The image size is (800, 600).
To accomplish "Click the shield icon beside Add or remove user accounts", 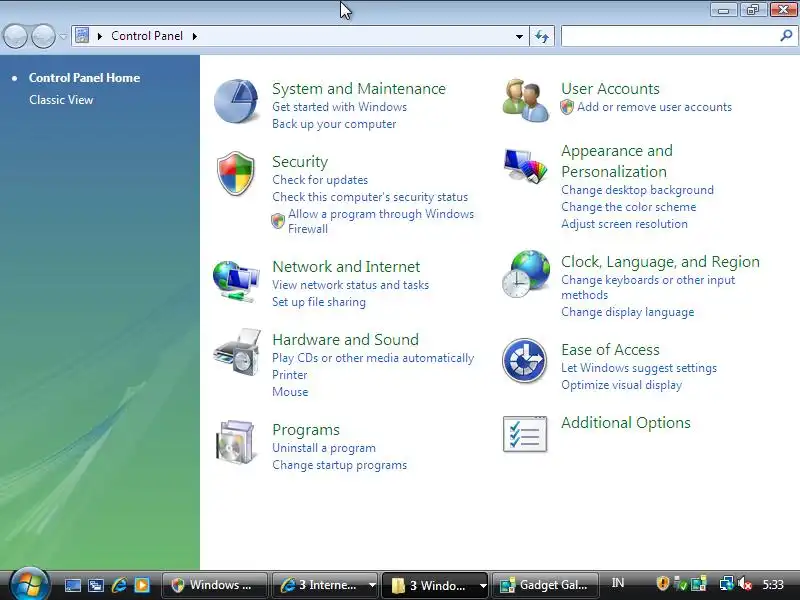I will (x=567, y=107).
